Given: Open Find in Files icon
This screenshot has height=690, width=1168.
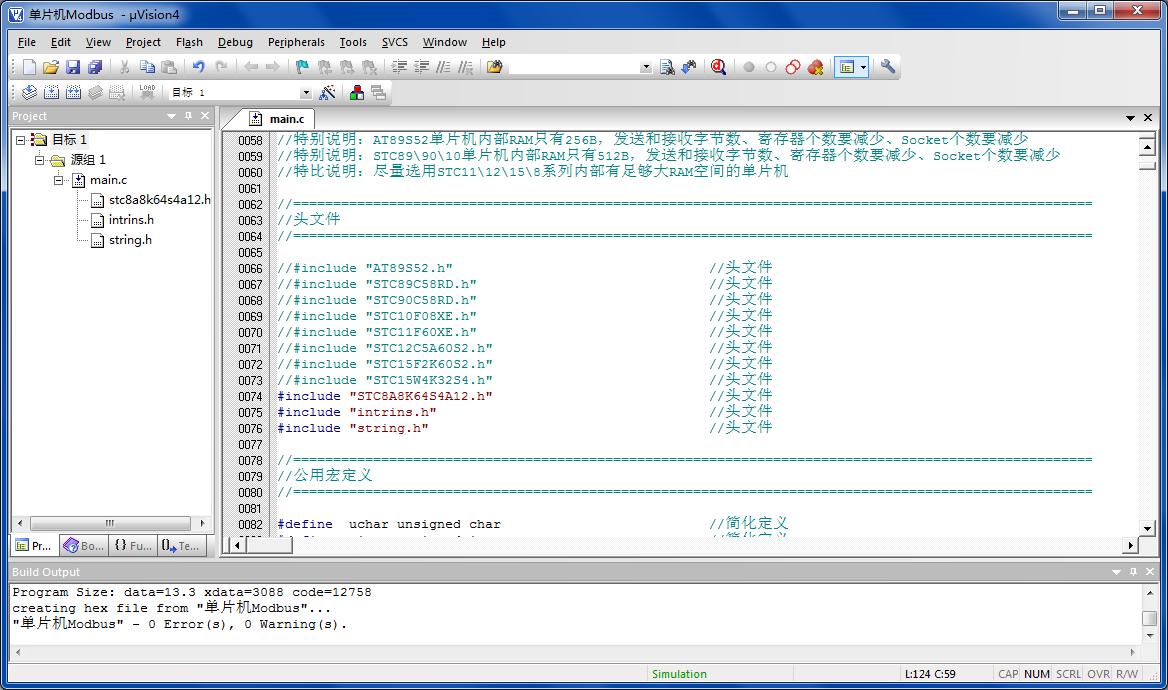Looking at the screenshot, I should tap(495, 67).
